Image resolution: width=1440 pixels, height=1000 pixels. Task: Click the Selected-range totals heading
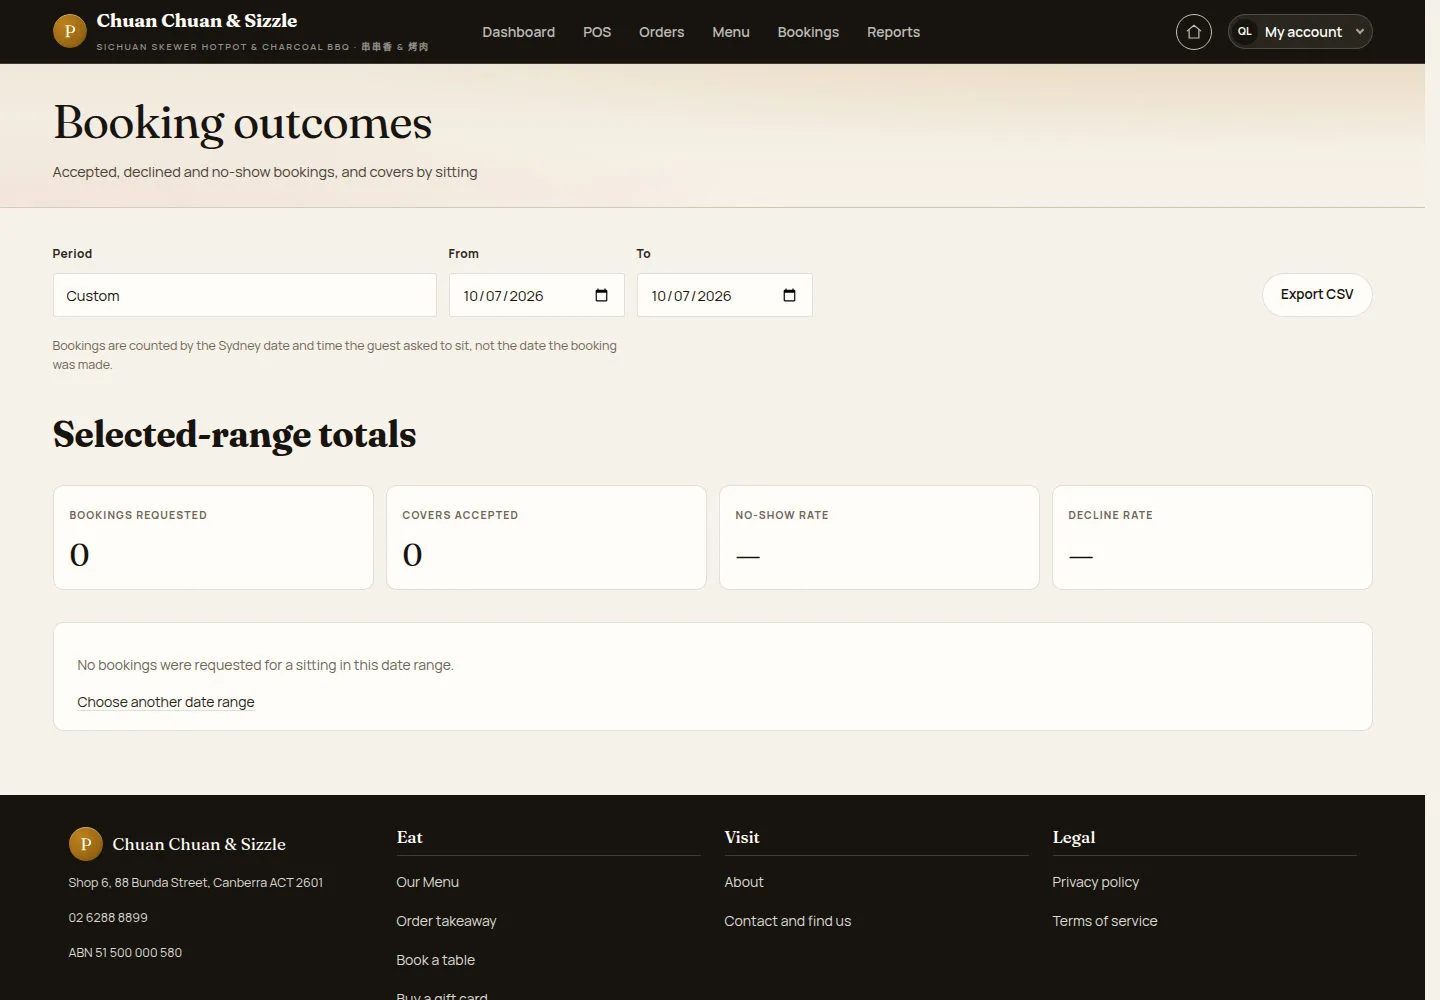point(234,435)
